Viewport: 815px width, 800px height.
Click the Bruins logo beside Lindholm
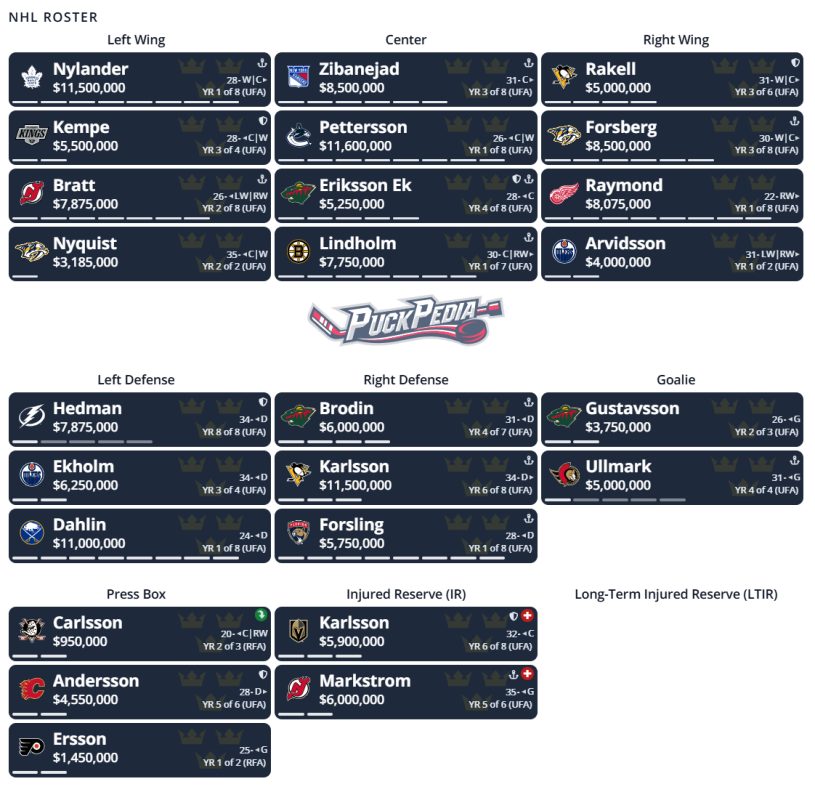click(299, 252)
